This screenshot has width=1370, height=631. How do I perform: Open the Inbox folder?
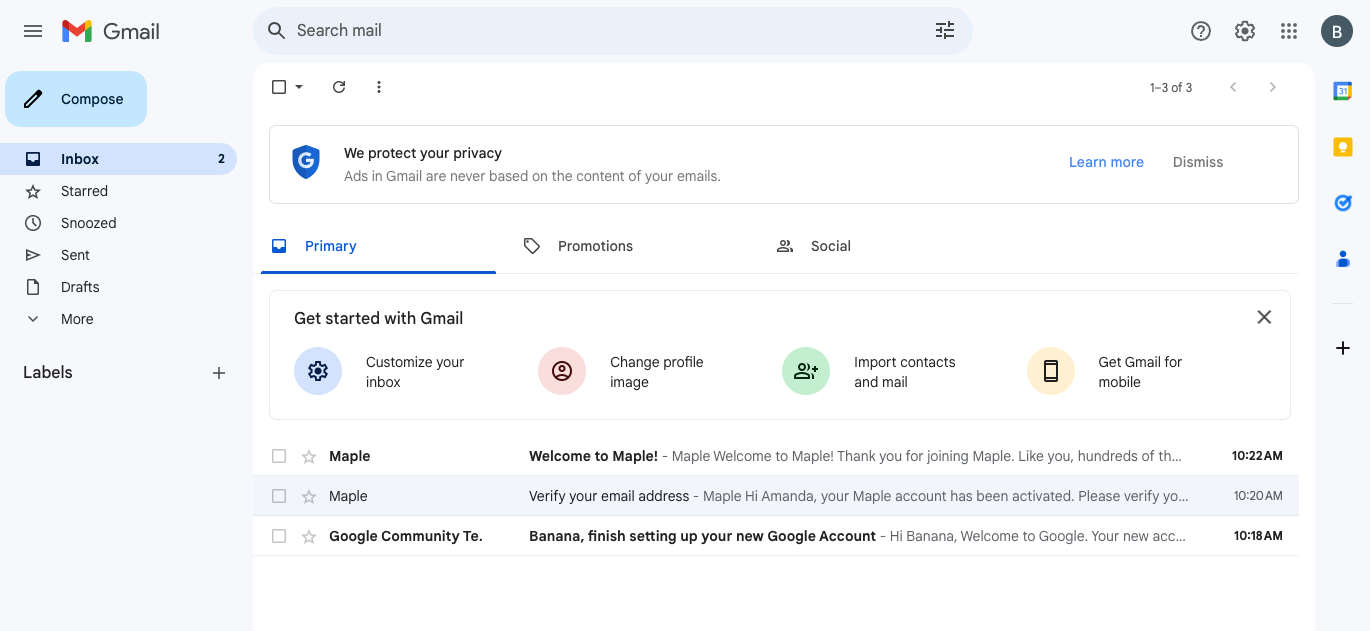click(118, 159)
